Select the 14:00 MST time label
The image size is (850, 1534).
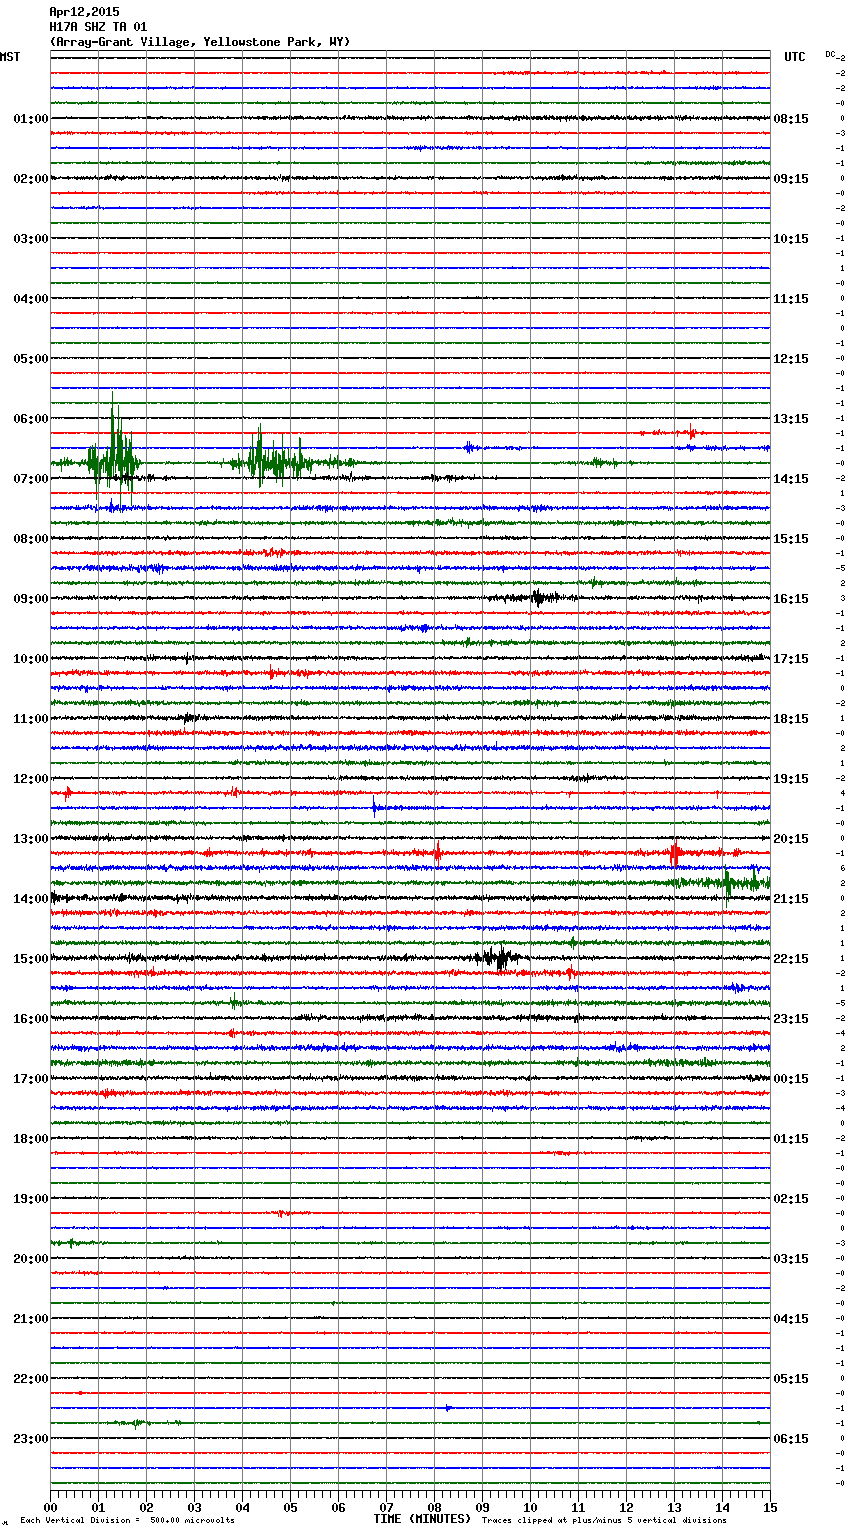(x=30, y=899)
